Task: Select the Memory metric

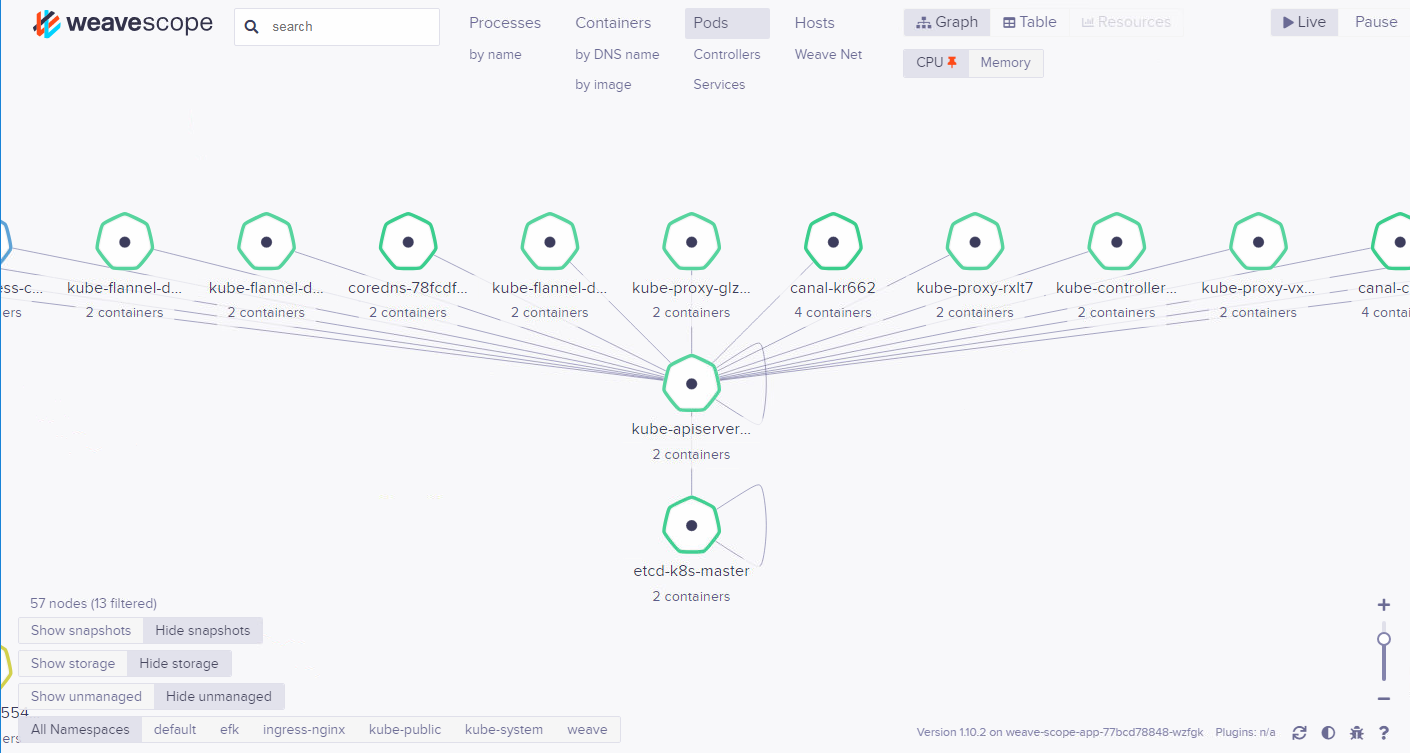Action: [x=1005, y=63]
